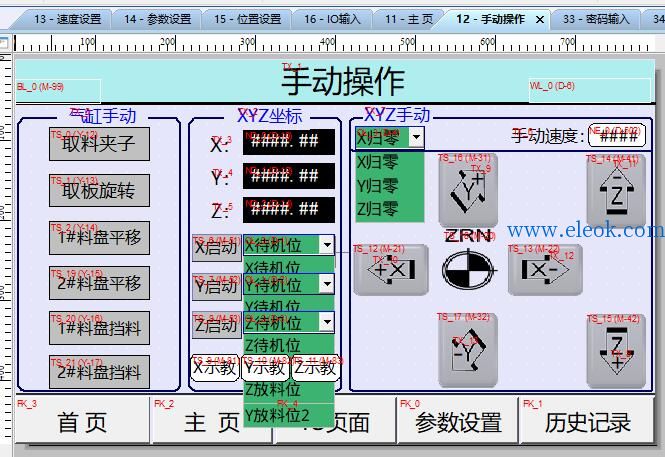Choose Z归零 in the zero-return list

tap(389, 209)
